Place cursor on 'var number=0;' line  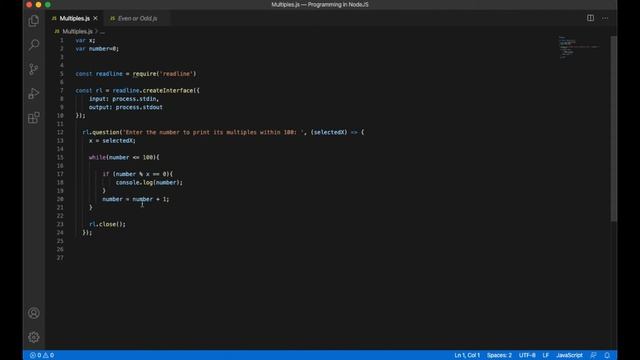click(x=97, y=49)
